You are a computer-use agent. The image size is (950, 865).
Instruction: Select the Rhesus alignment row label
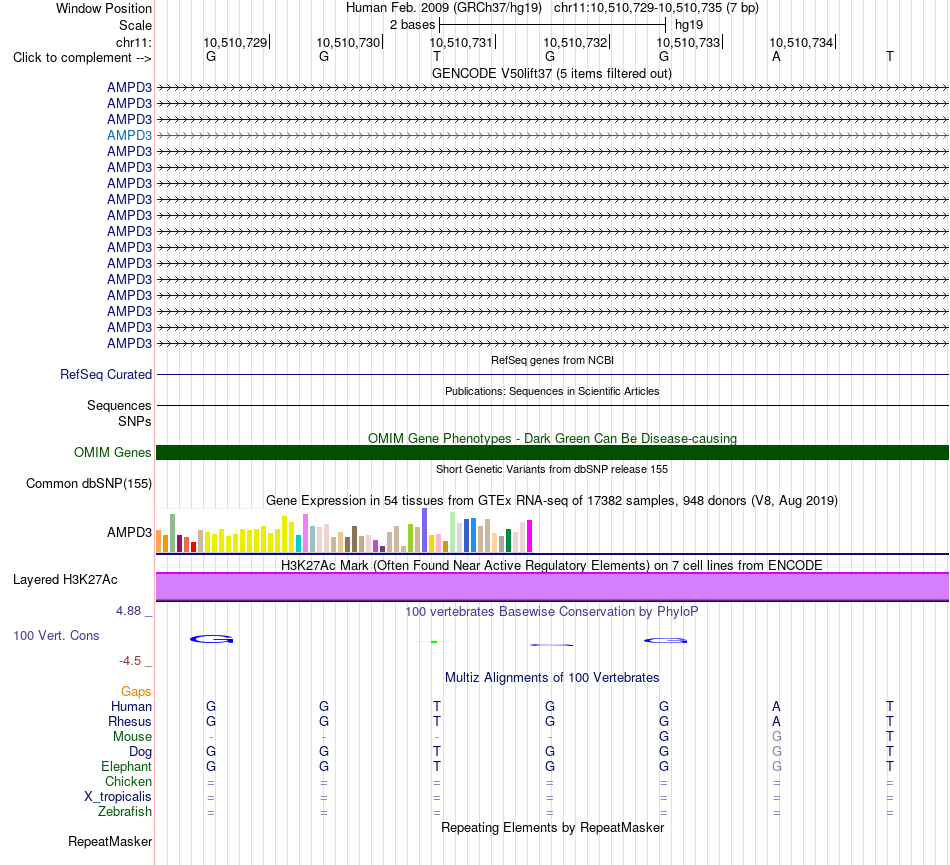coord(130,721)
